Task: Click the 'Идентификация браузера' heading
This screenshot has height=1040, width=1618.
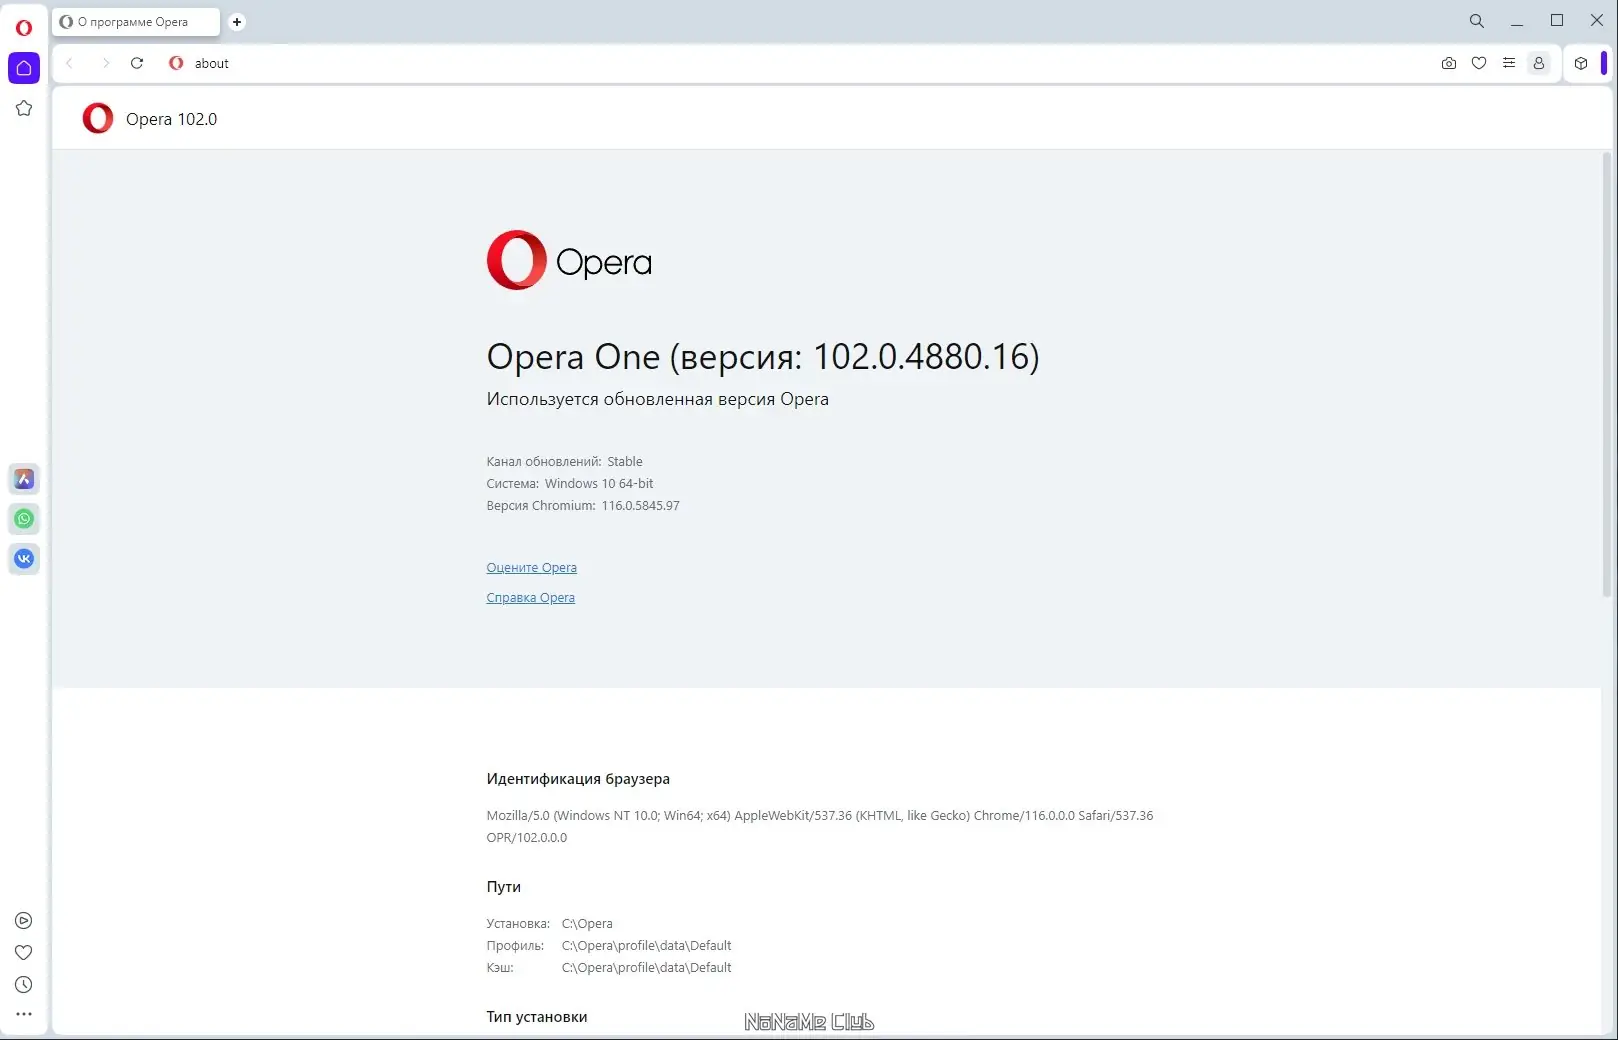Action: pos(578,779)
